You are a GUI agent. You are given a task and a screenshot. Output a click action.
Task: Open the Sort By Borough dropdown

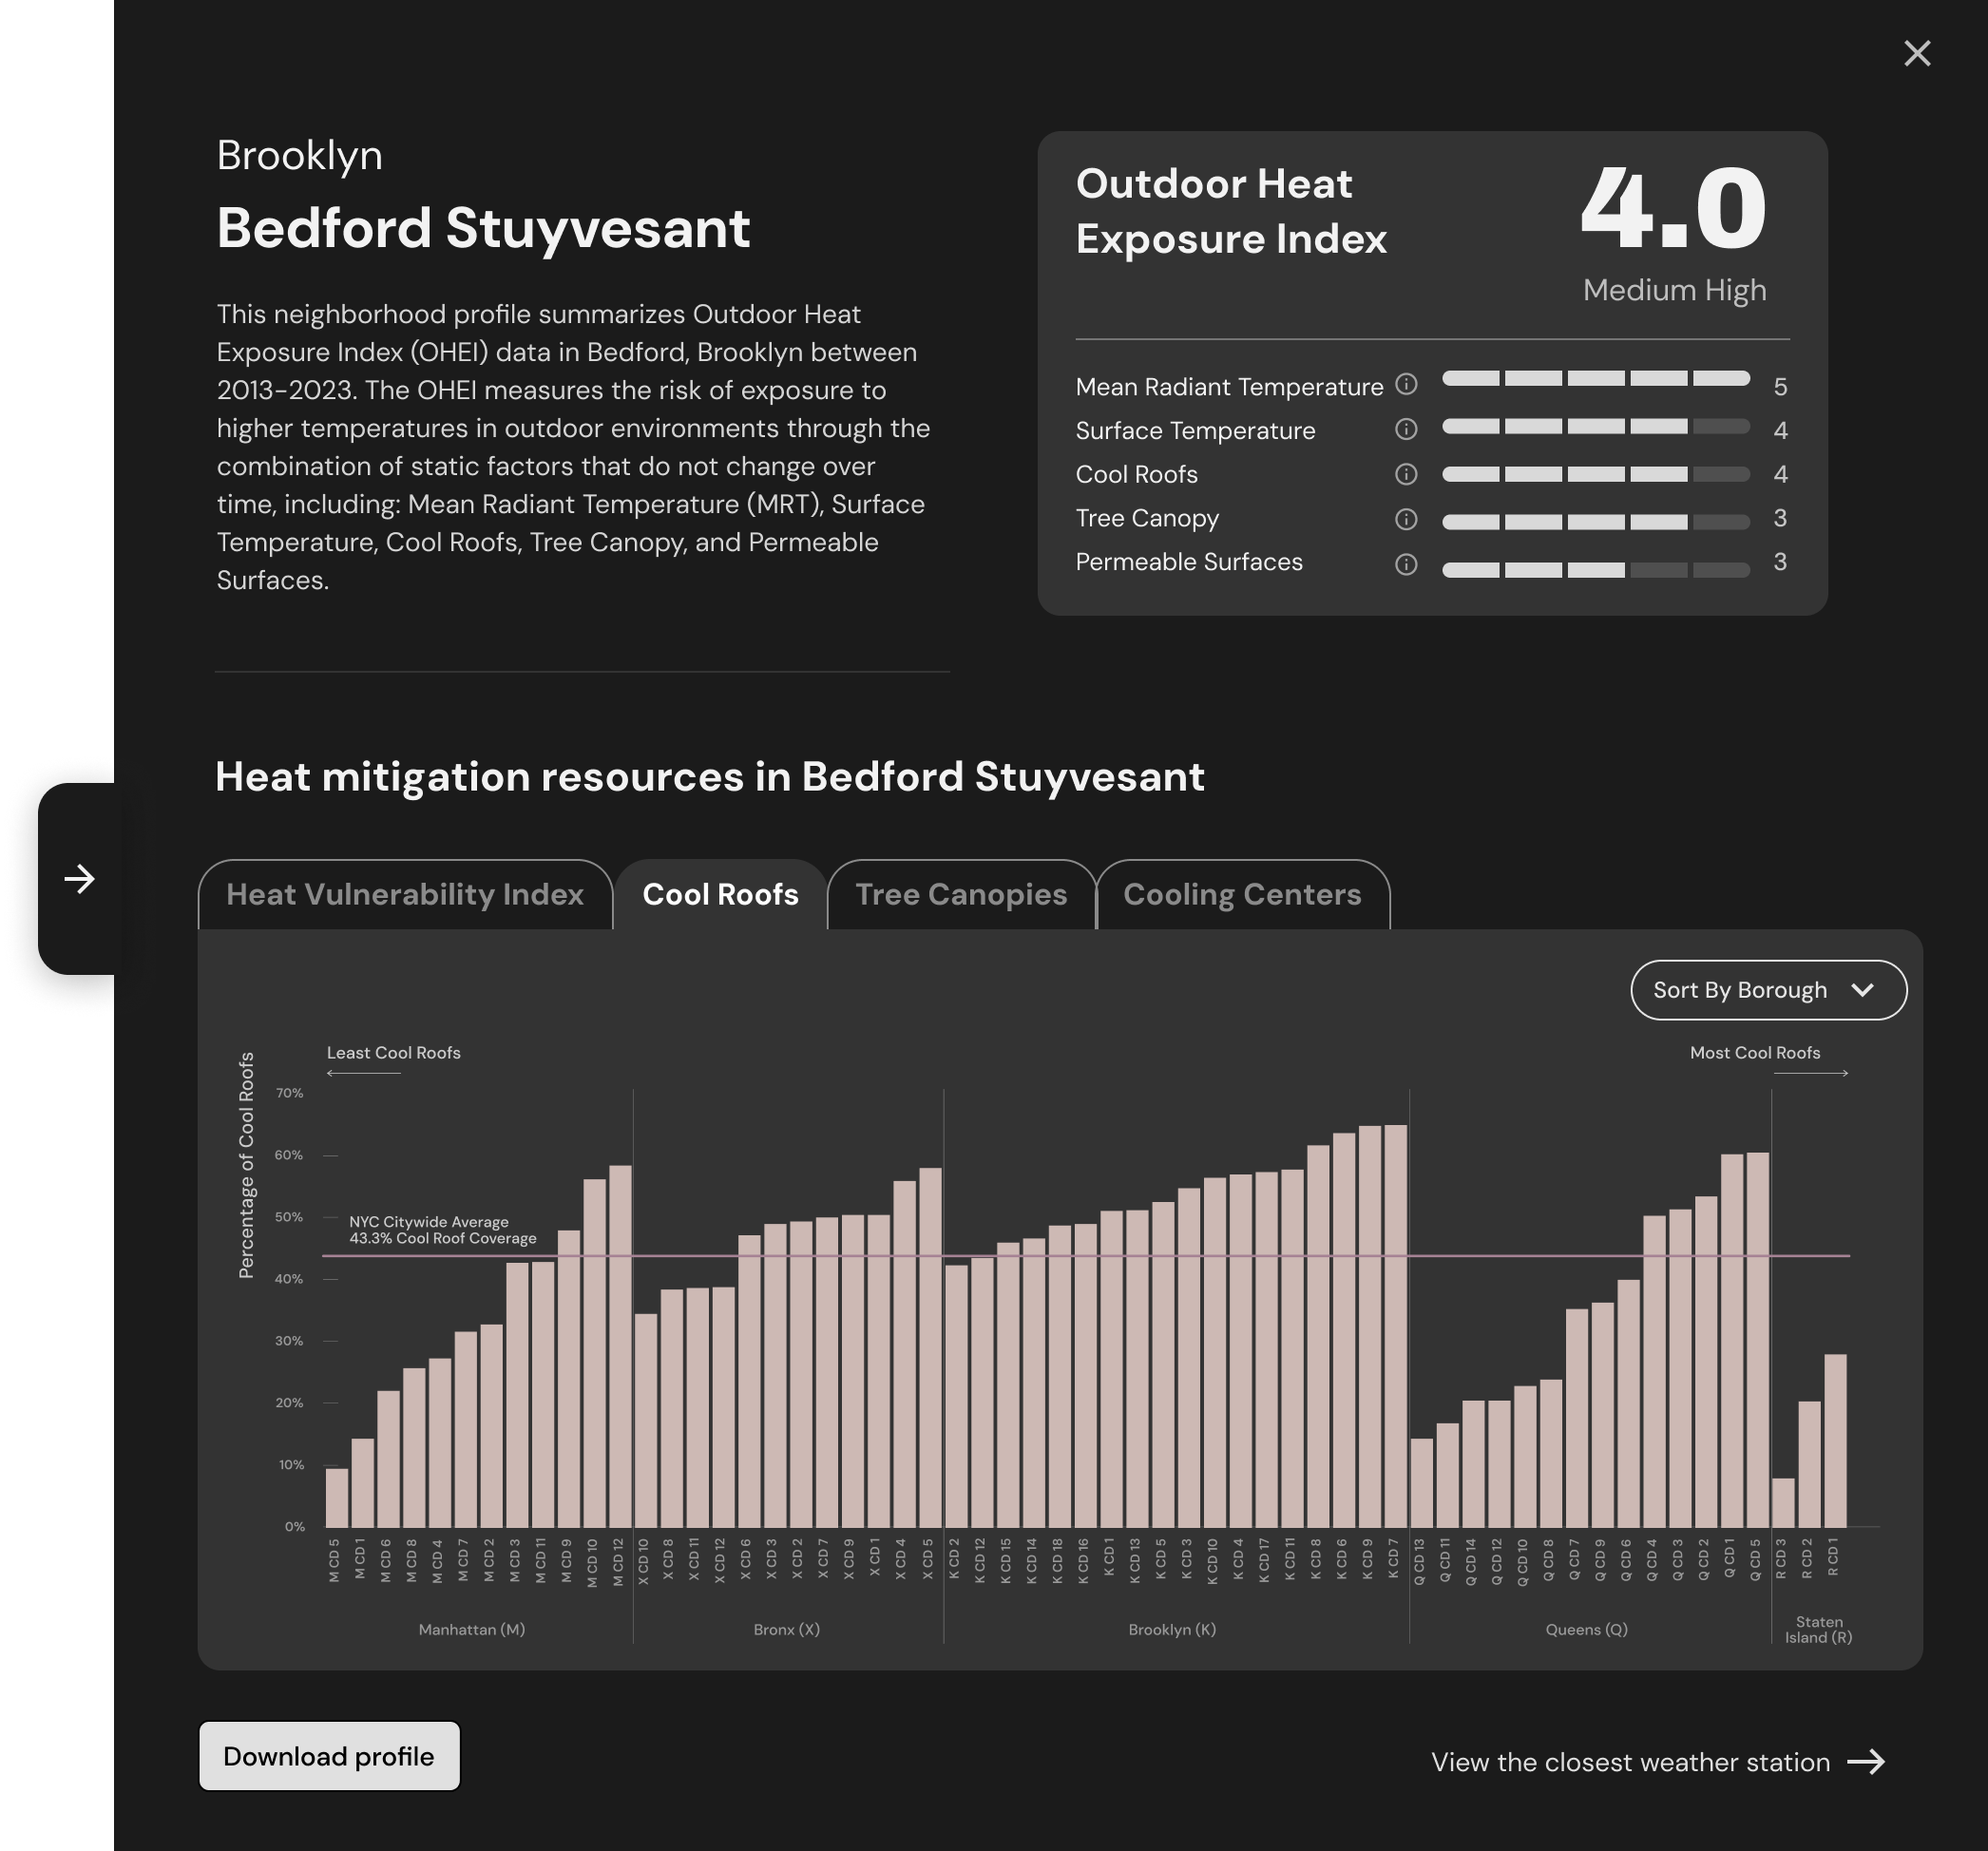pyautogui.click(x=1768, y=990)
